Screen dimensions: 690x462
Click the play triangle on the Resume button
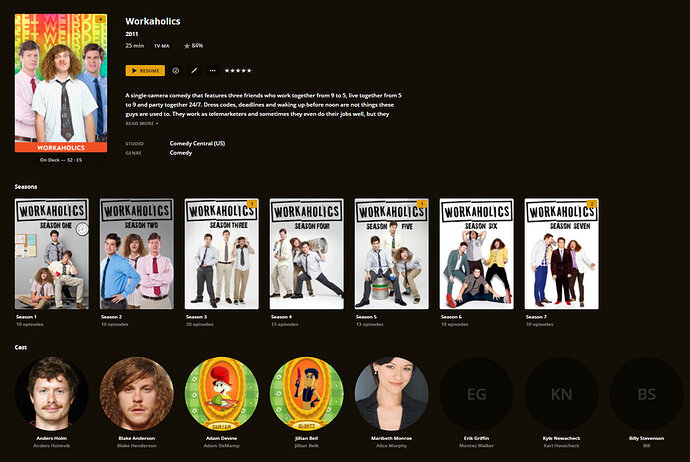(134, 71)
